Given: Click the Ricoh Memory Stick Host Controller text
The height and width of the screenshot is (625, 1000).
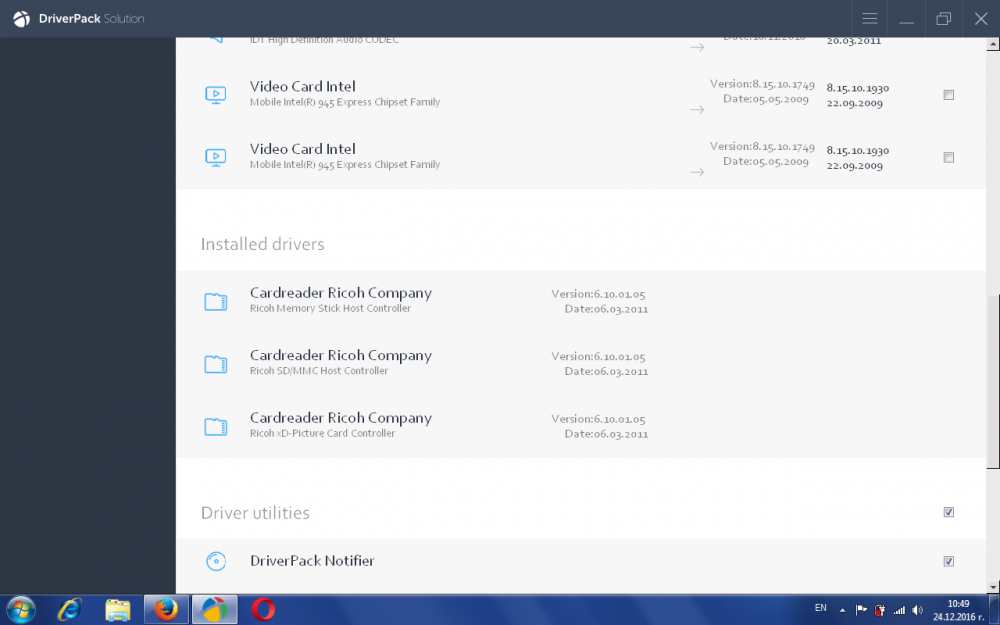Looking at the screenshot, I should pos(330,309).
